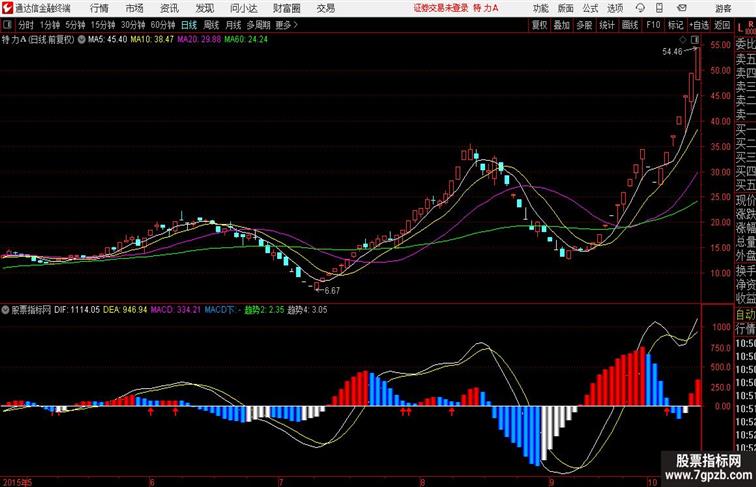This screenshot has height=487, width=756.
Task: Click the 通达信 app logo icon
Action: 7,8
